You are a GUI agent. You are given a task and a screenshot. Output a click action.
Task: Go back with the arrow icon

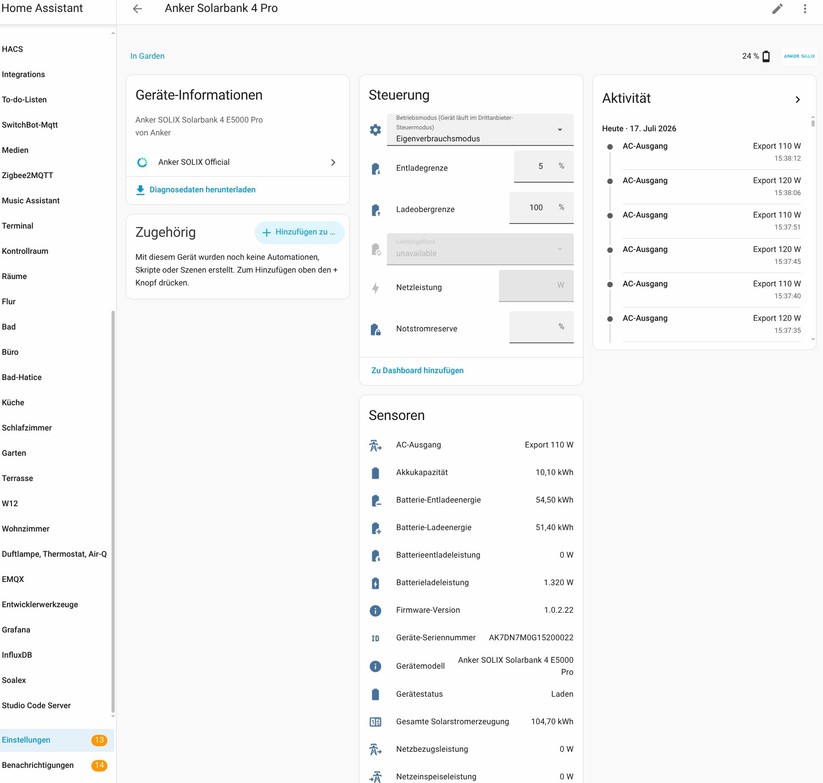point(138,8)
